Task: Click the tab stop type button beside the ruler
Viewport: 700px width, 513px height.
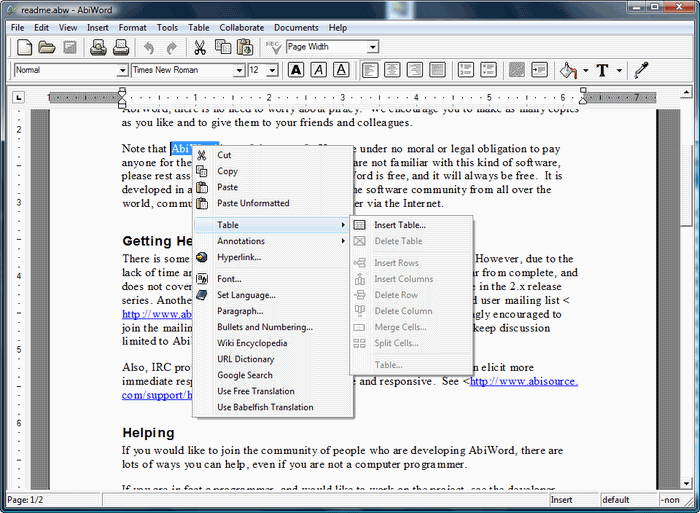Action: [x=18, y=97]
